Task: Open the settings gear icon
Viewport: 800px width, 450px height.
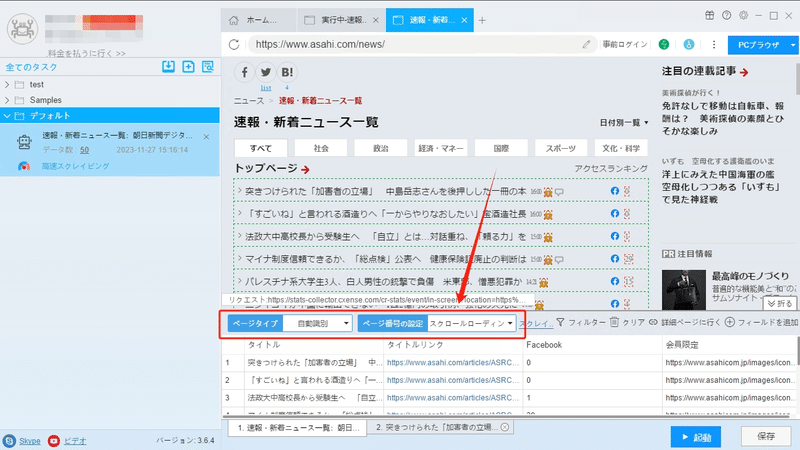Action: click(743, 15)
